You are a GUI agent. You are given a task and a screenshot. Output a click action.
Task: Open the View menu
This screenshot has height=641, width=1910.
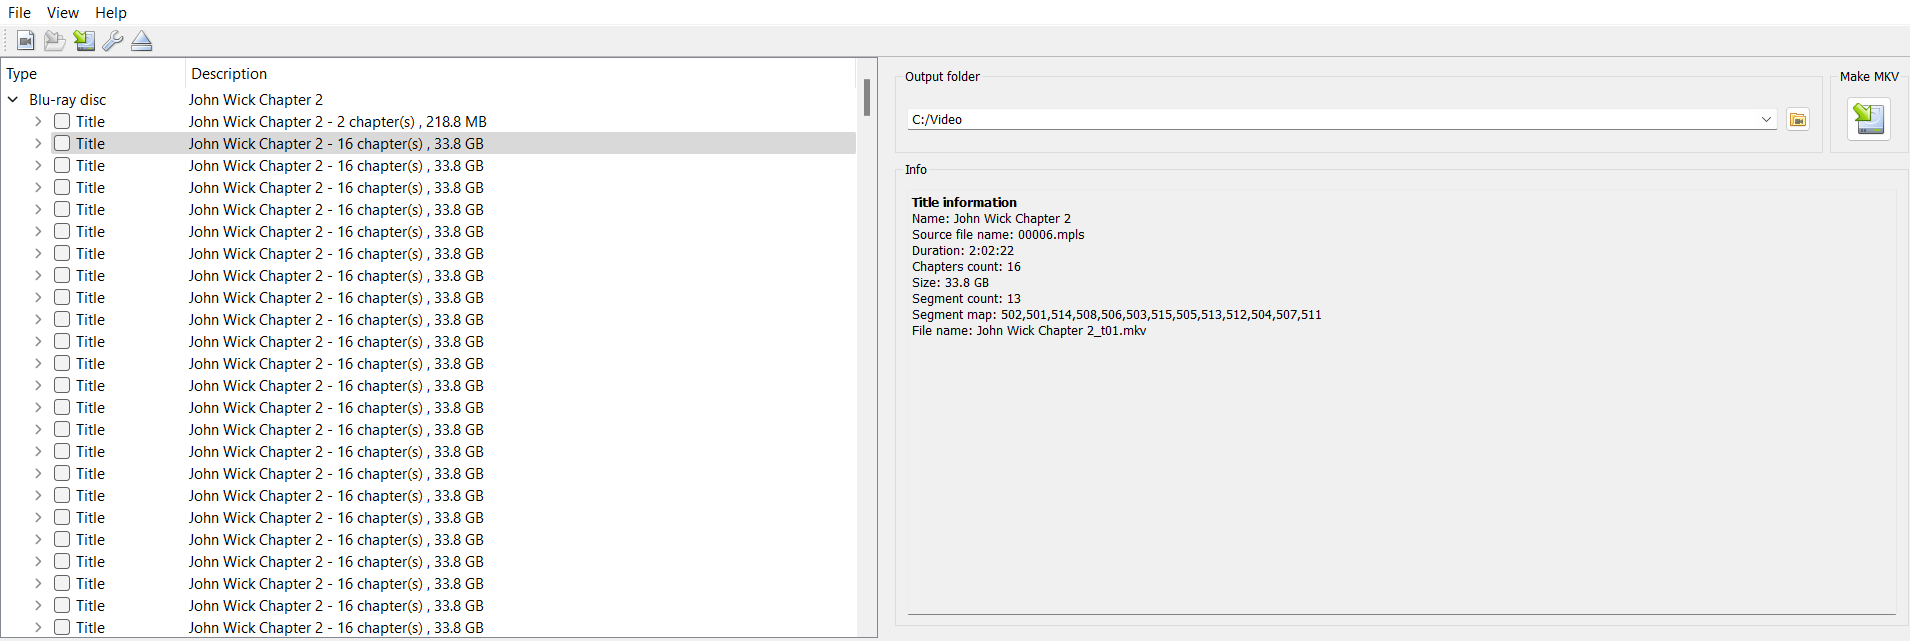point(62,13)
